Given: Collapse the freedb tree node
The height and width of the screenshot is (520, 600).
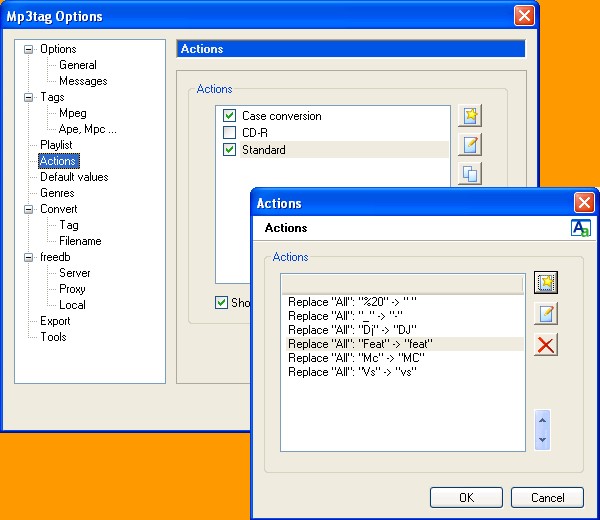Looking at the screenshot, I should pos(29,257).
